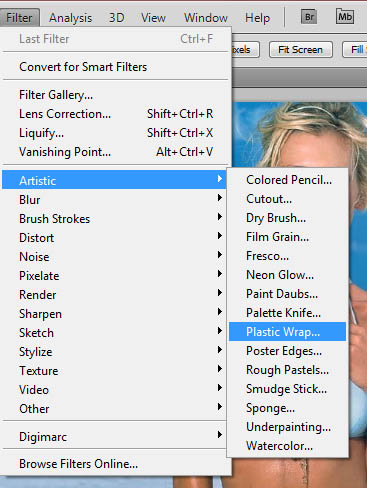
Task: Click the Fill Screen button
Action: click(355, 50)
